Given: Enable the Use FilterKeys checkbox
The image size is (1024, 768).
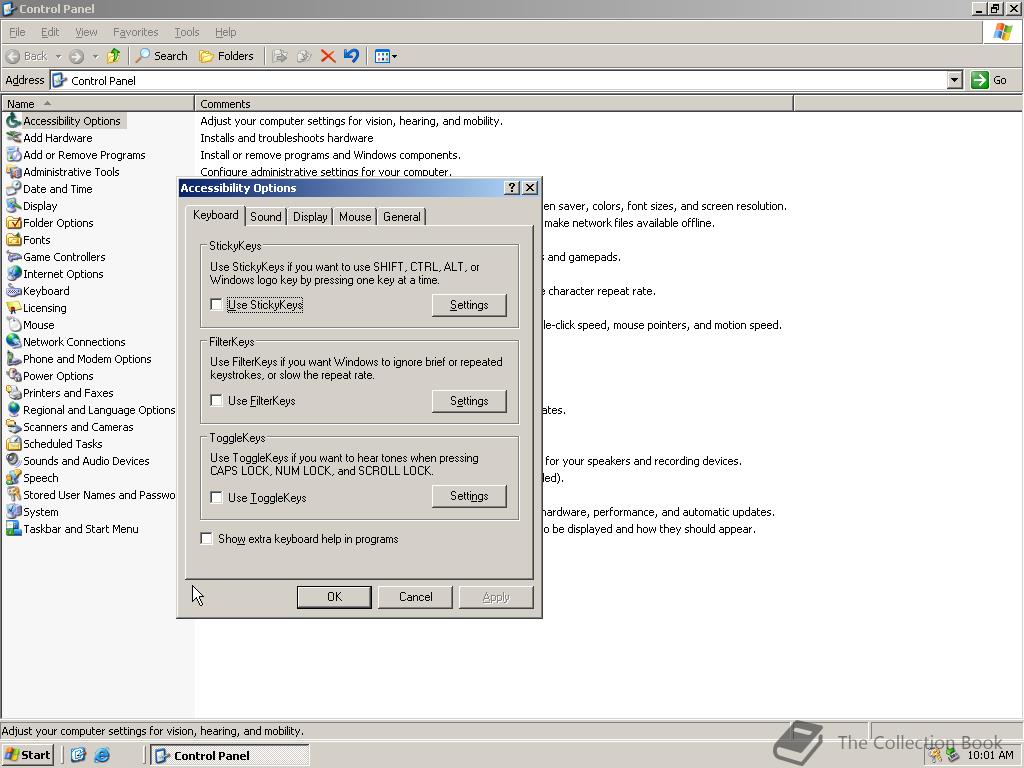Looking at the screenshot, I should pyautogui.click(x=216, y=400).
